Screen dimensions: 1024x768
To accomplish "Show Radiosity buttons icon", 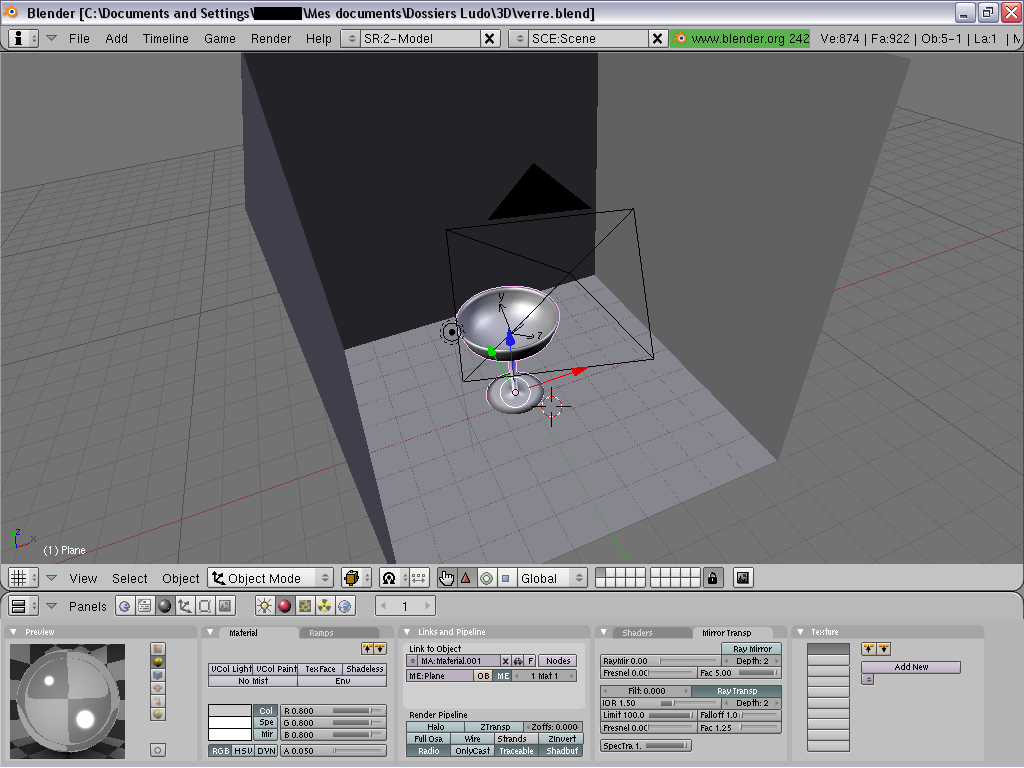I will 325,606.
